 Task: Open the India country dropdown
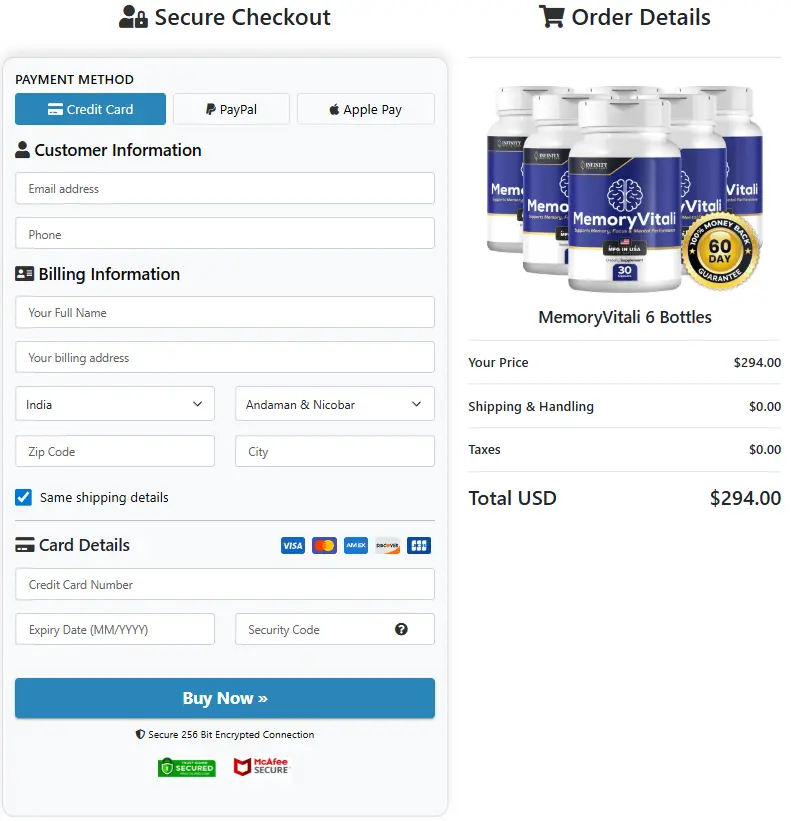tap(115, 405)
